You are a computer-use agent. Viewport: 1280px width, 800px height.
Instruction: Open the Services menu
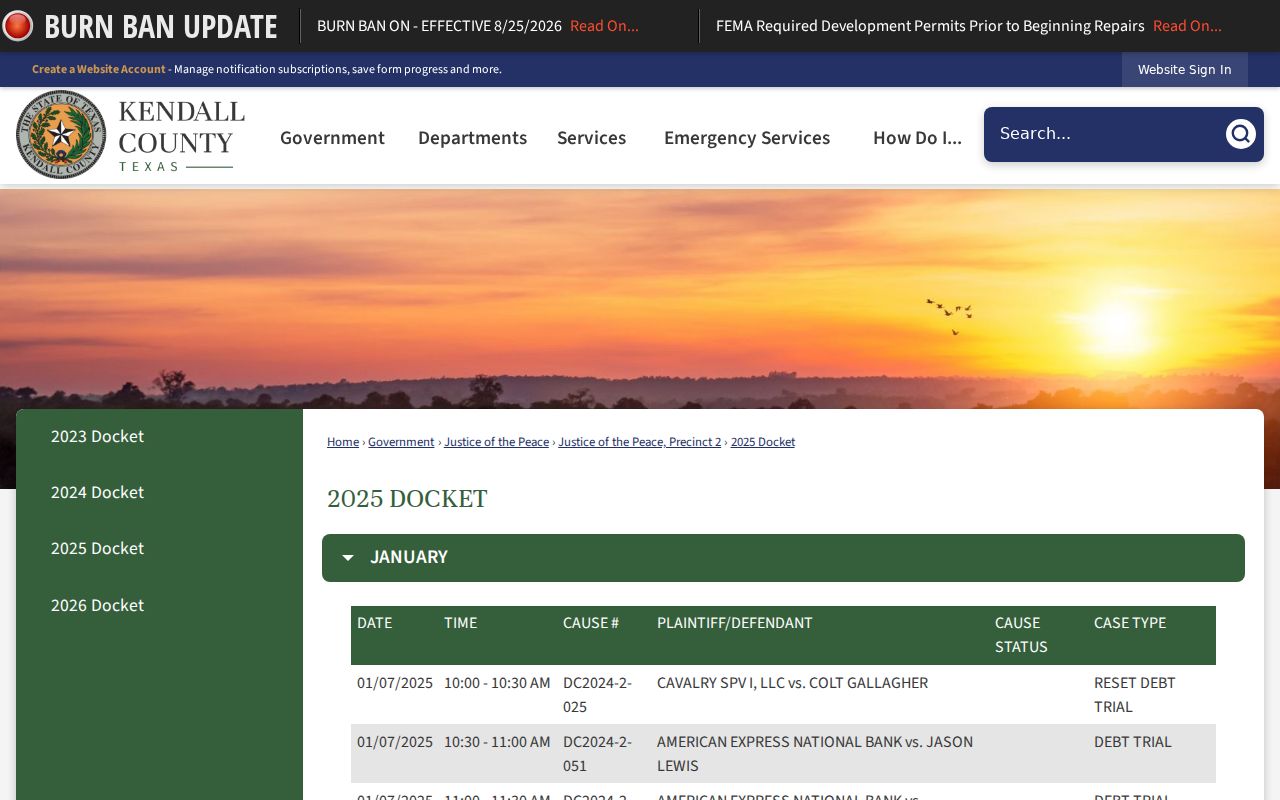(591, 138)
